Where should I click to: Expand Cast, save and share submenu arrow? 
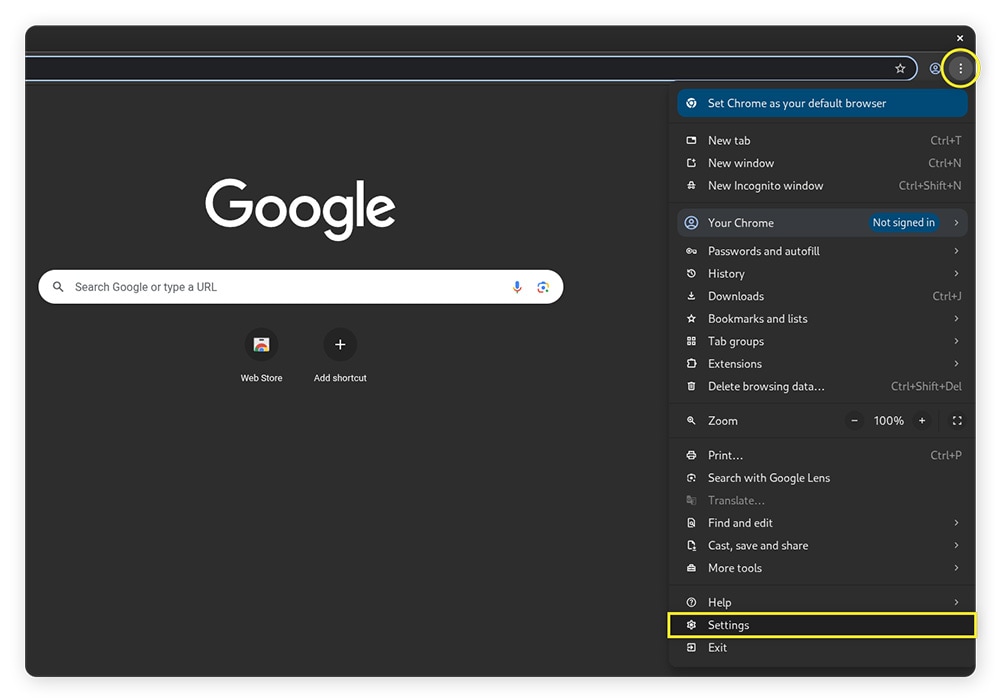pyautogui.click(x=956, y=546)
